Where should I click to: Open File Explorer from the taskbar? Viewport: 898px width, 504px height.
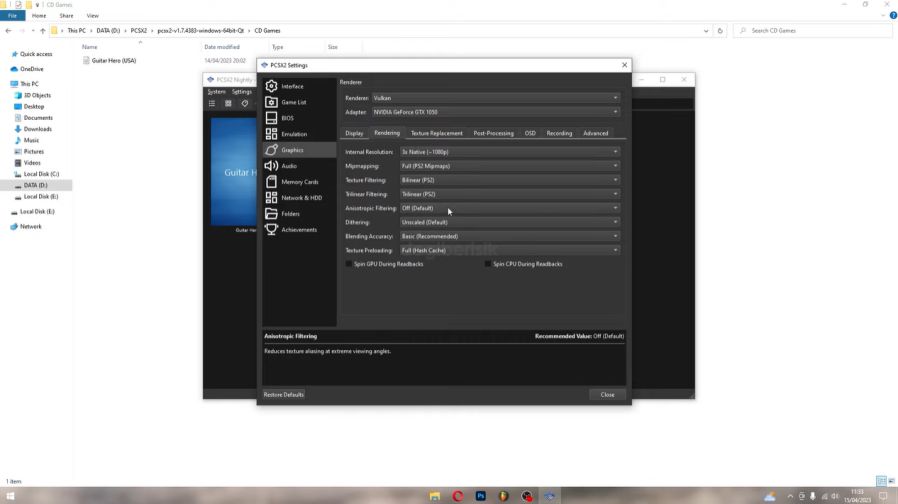click(435, 496)
